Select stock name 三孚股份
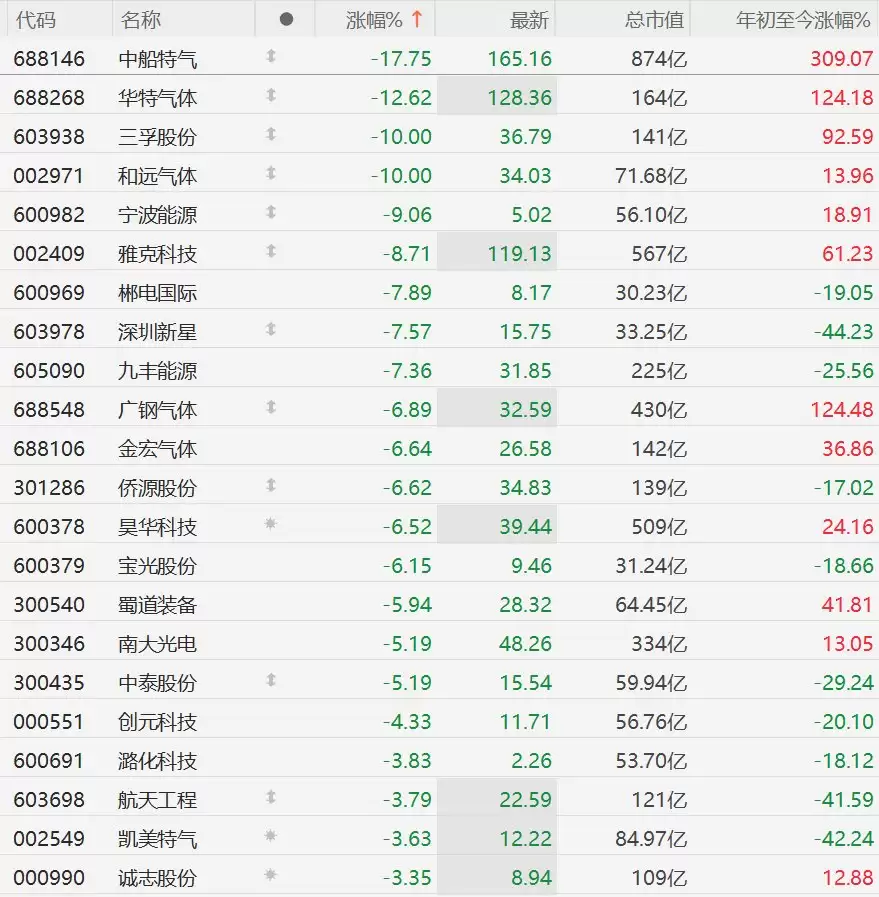This screenshot has width=879, height=897. pyautogui.click(x=158, y=137)
